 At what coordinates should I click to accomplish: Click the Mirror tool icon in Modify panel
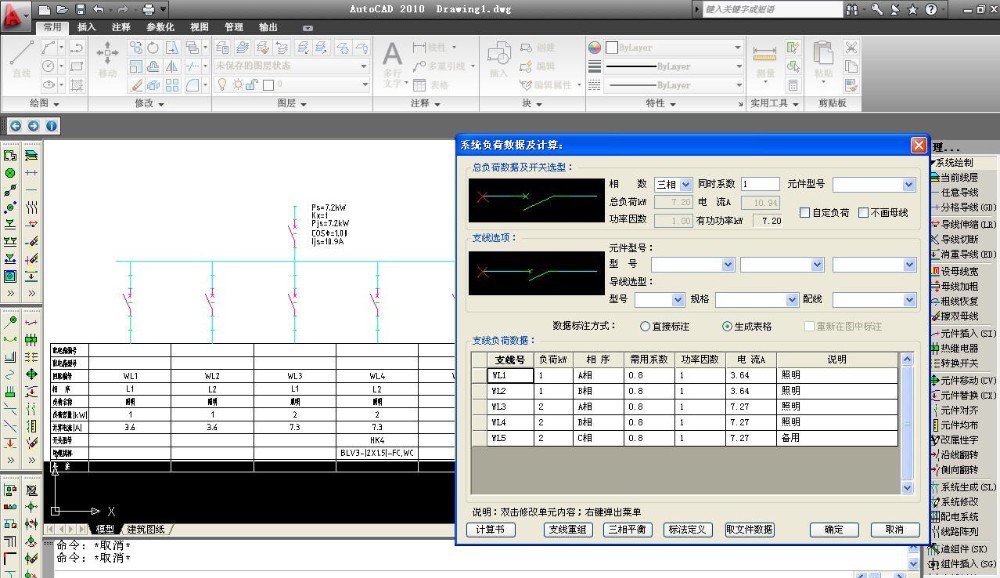pyautogui.click(x=172, y=66)
